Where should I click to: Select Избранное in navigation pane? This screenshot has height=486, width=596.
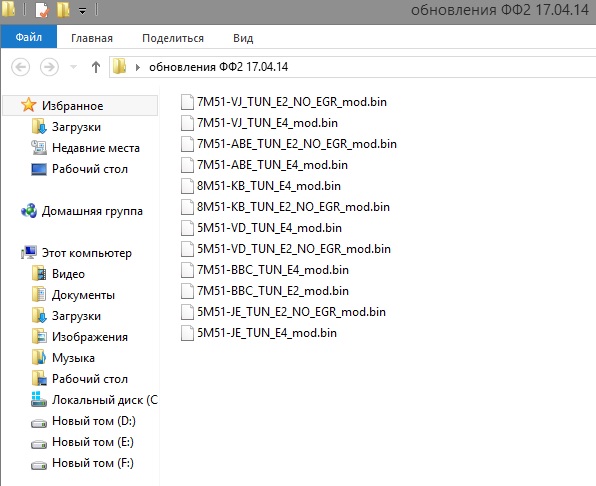[81, 106]
